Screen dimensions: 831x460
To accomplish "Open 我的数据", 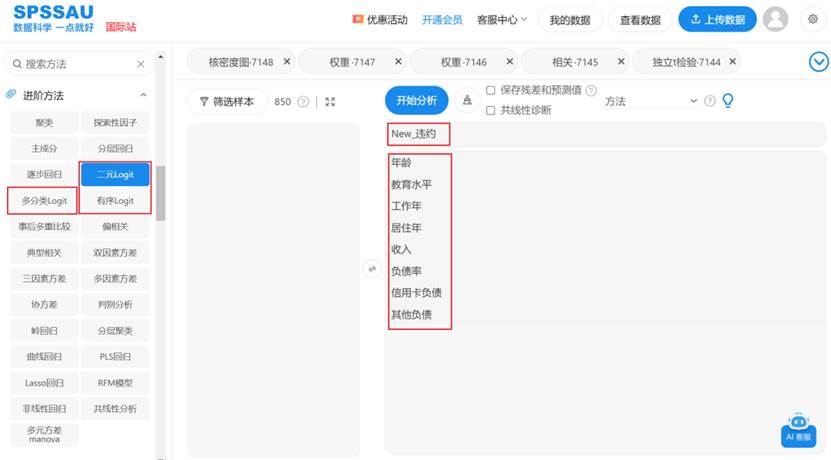I will click(570, 20).
